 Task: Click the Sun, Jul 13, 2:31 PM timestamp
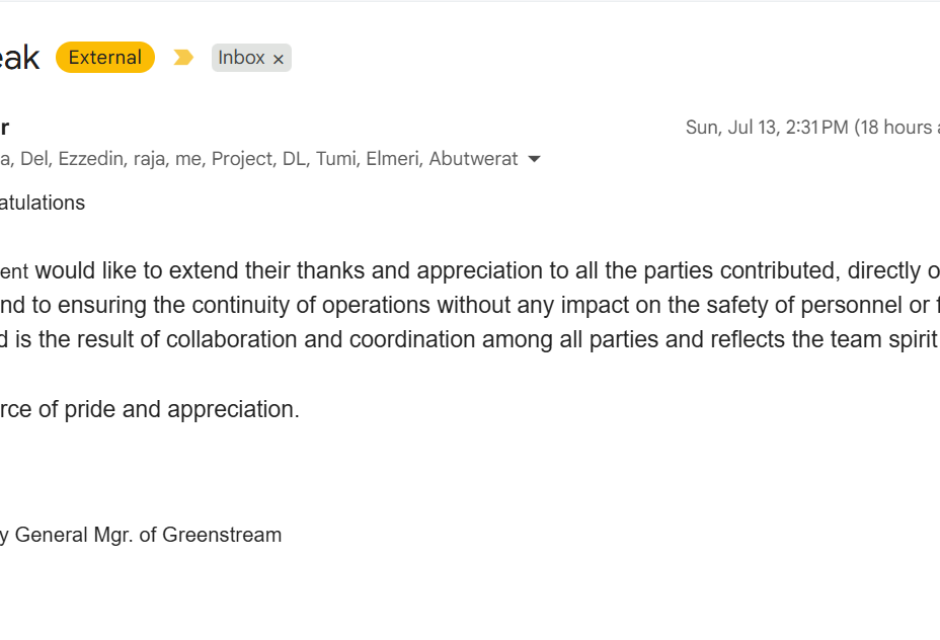pos(767,127)
